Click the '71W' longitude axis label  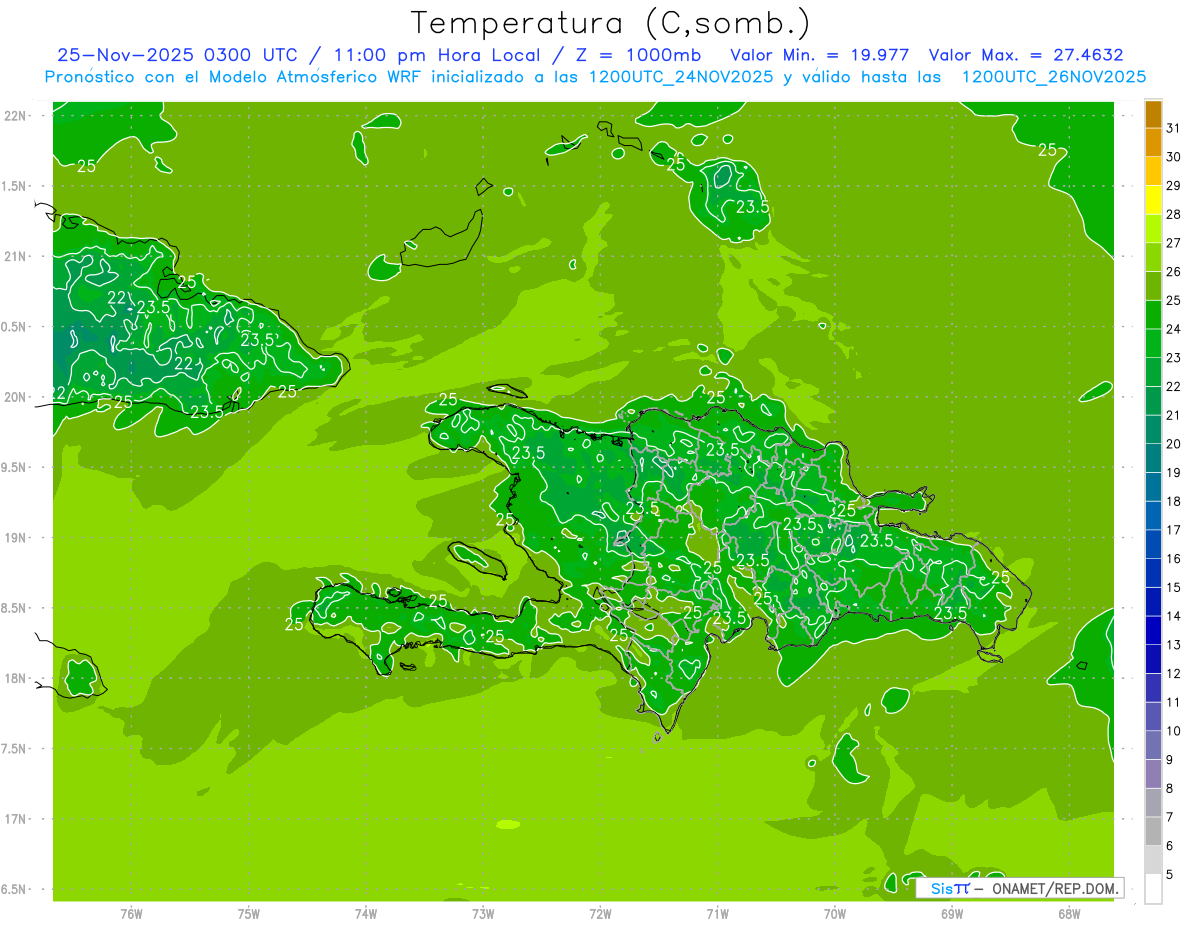pyautogui.click(x=717, y=914)
